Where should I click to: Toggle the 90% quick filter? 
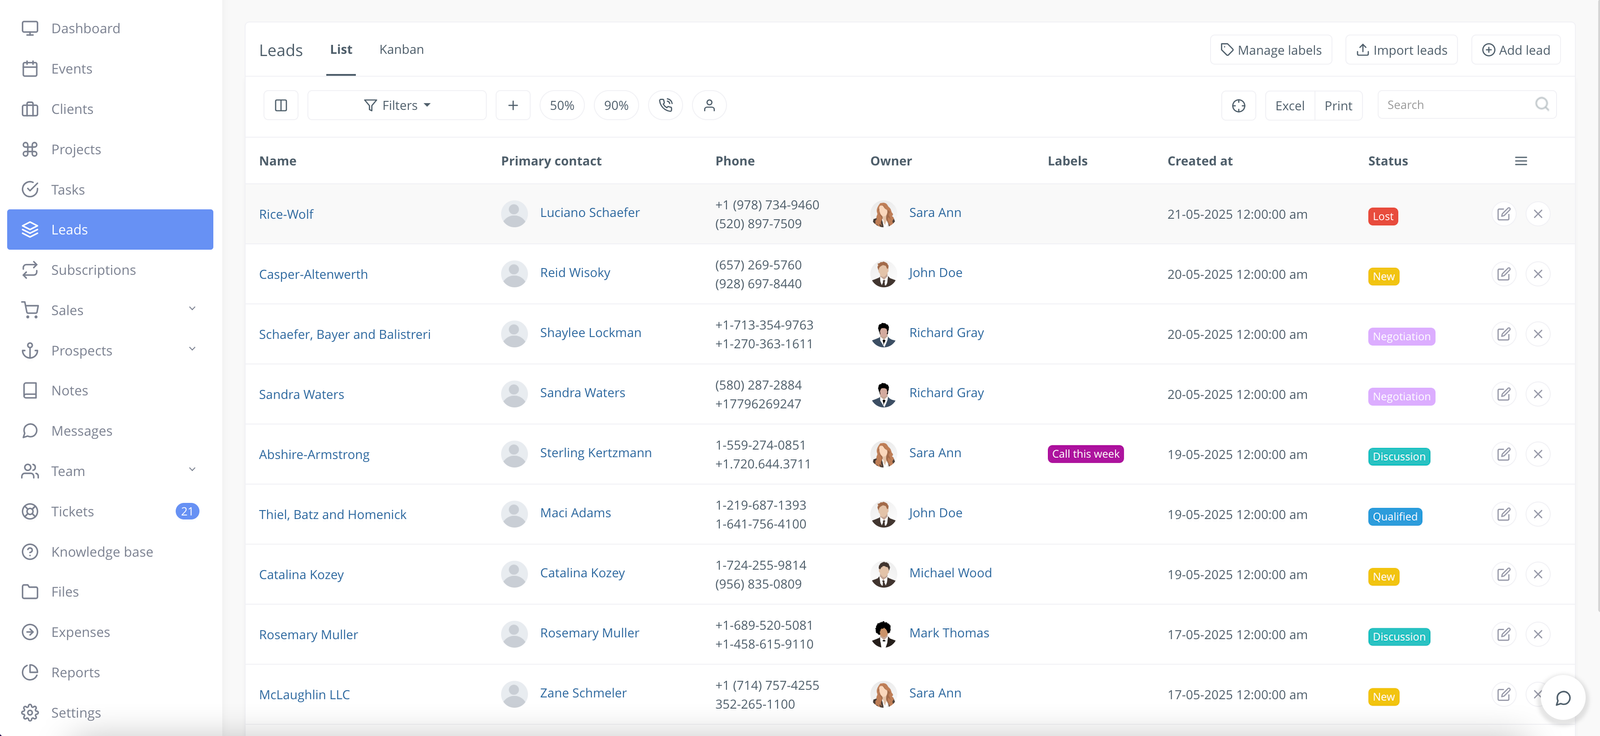(x=616, y=105)
